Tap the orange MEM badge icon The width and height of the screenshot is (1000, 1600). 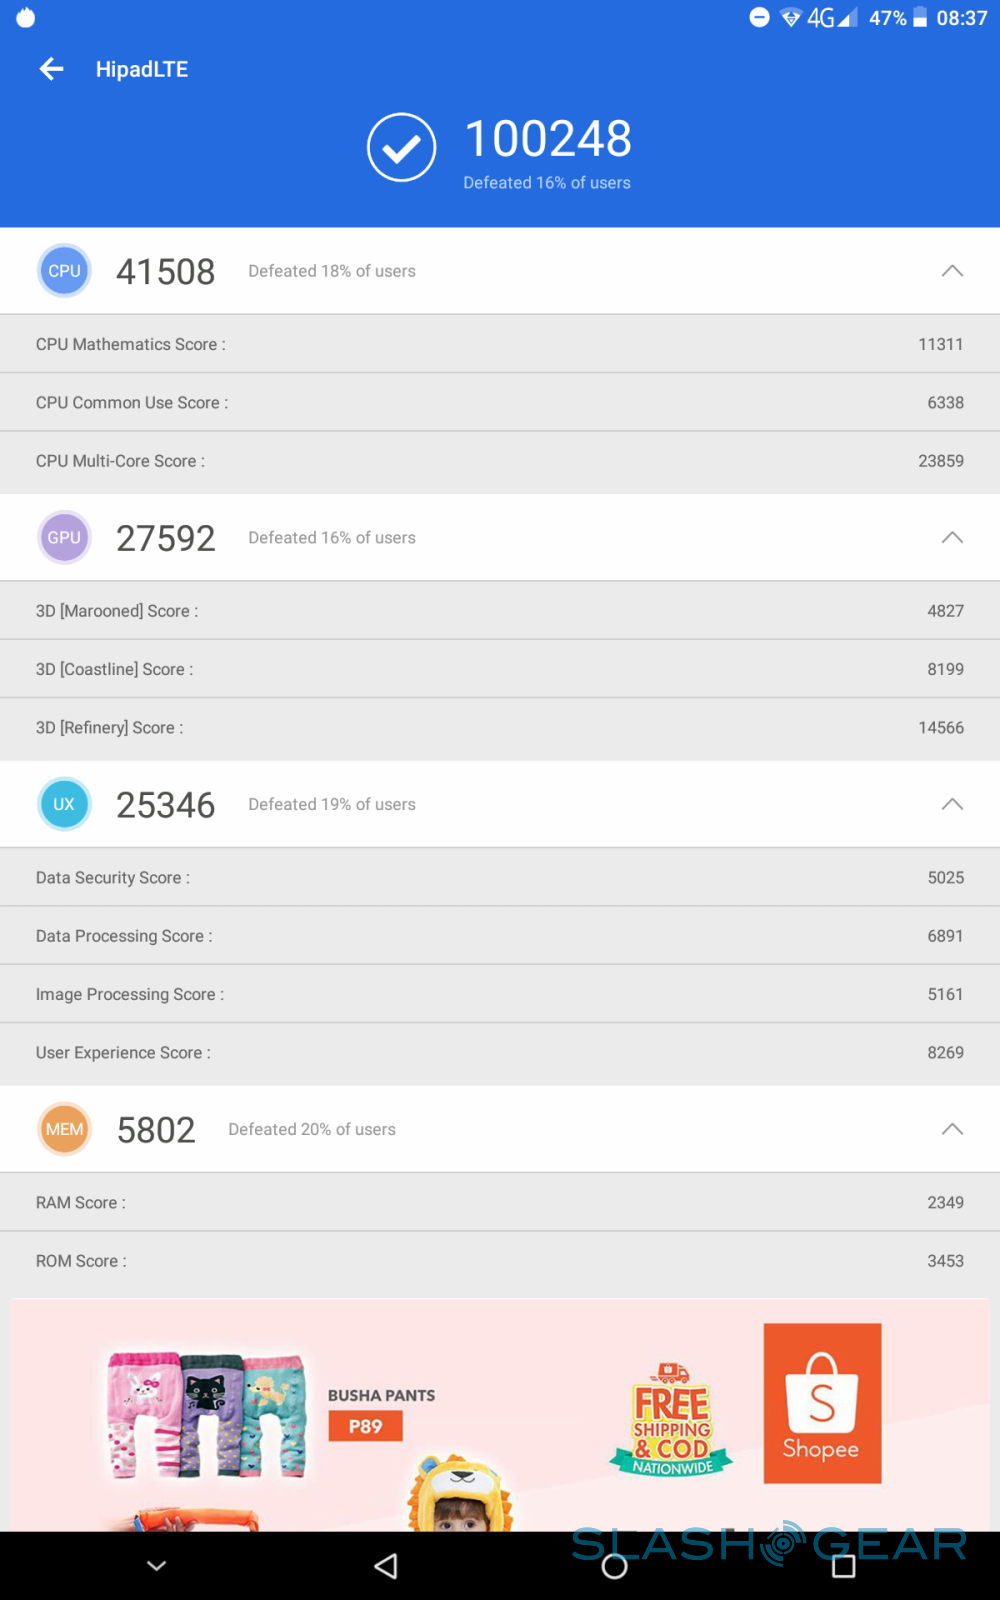[64, 1129]
